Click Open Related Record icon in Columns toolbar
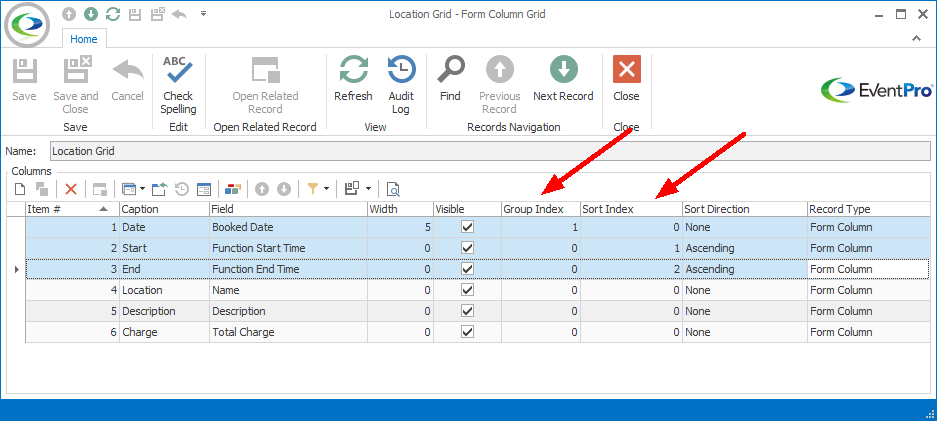 [x=100, y=189]
